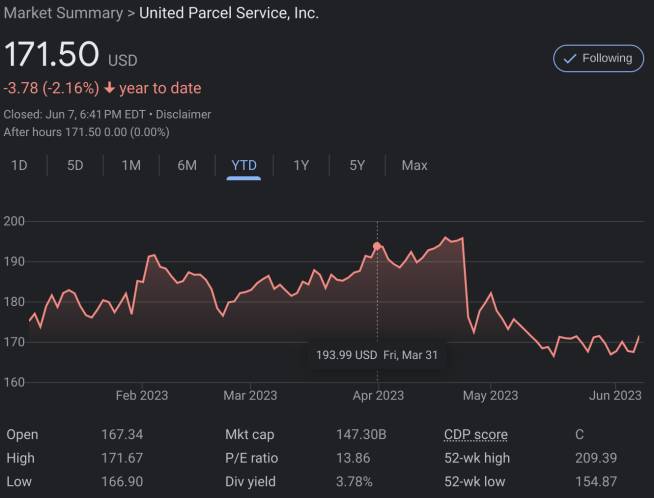
Task: Click the Jun 2023 axis label
Action: pos(615,395)
